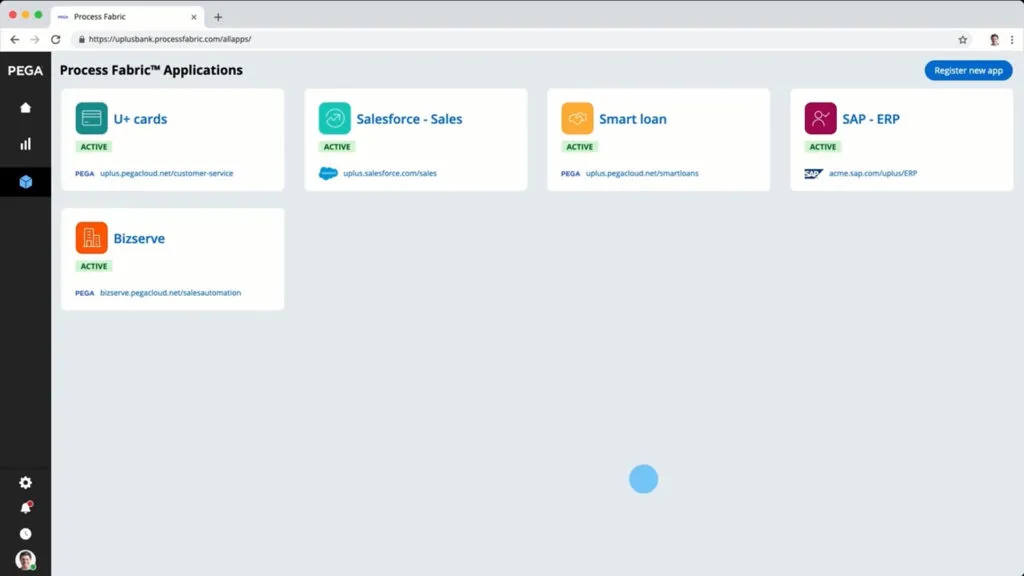Go forward in browser history
This screenshot has width=1024, height=576.
tap(35, 39)
